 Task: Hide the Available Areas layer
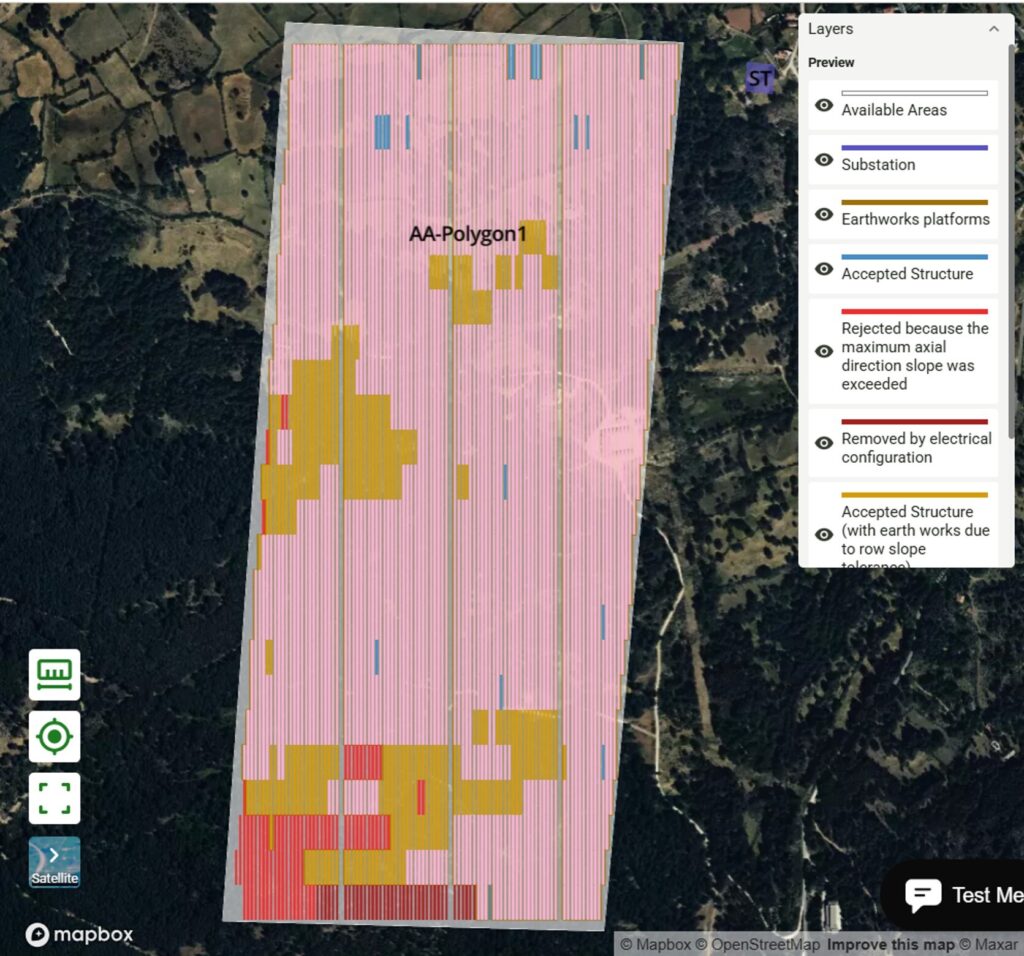tap(824, 105)
